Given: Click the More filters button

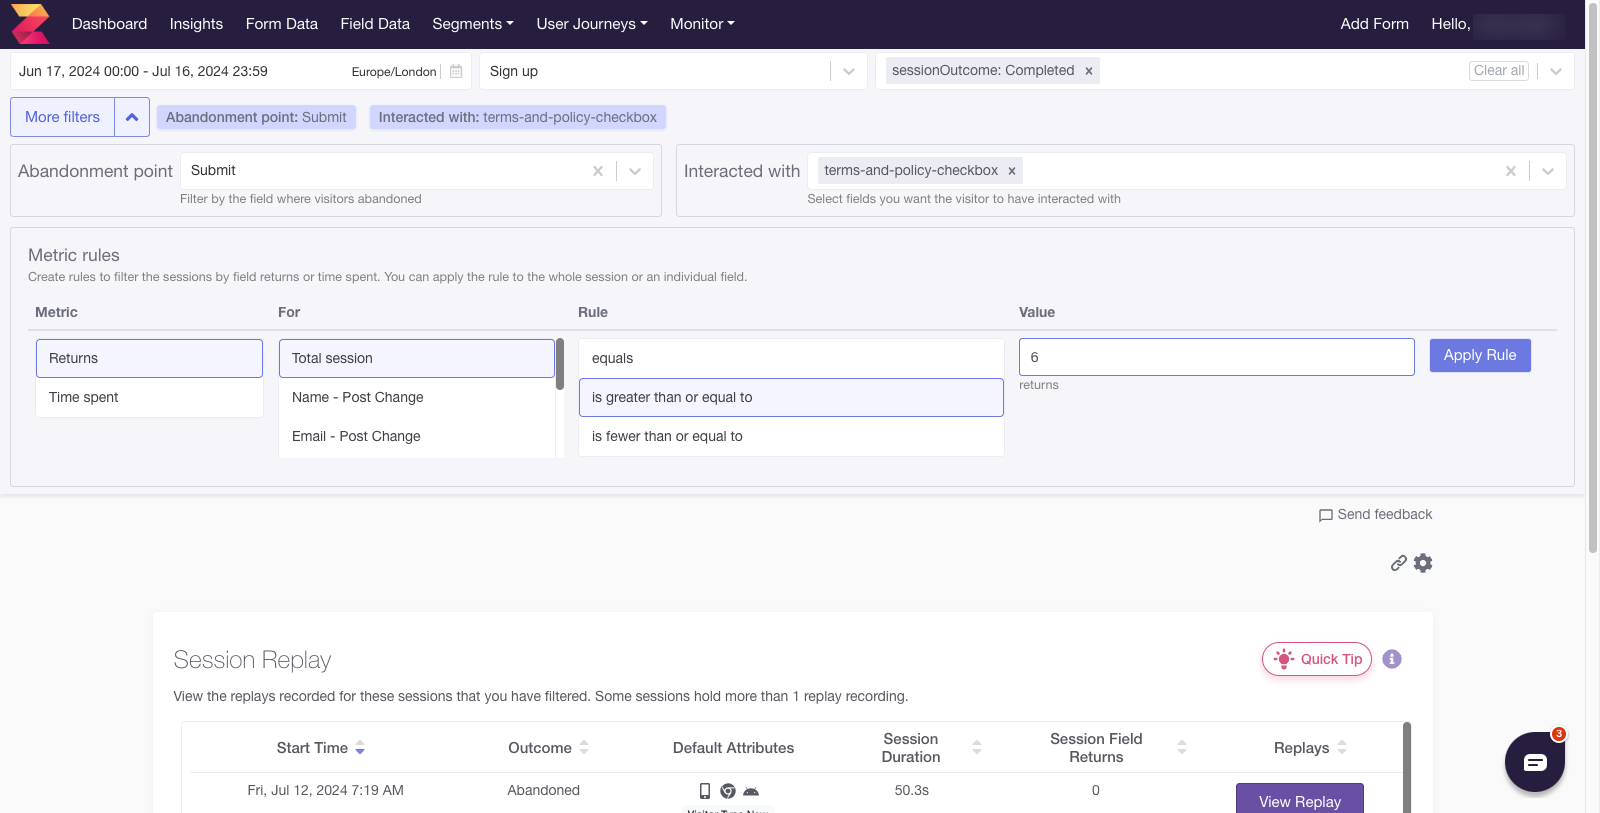Looking at the screenshot, I should (62, 117).
